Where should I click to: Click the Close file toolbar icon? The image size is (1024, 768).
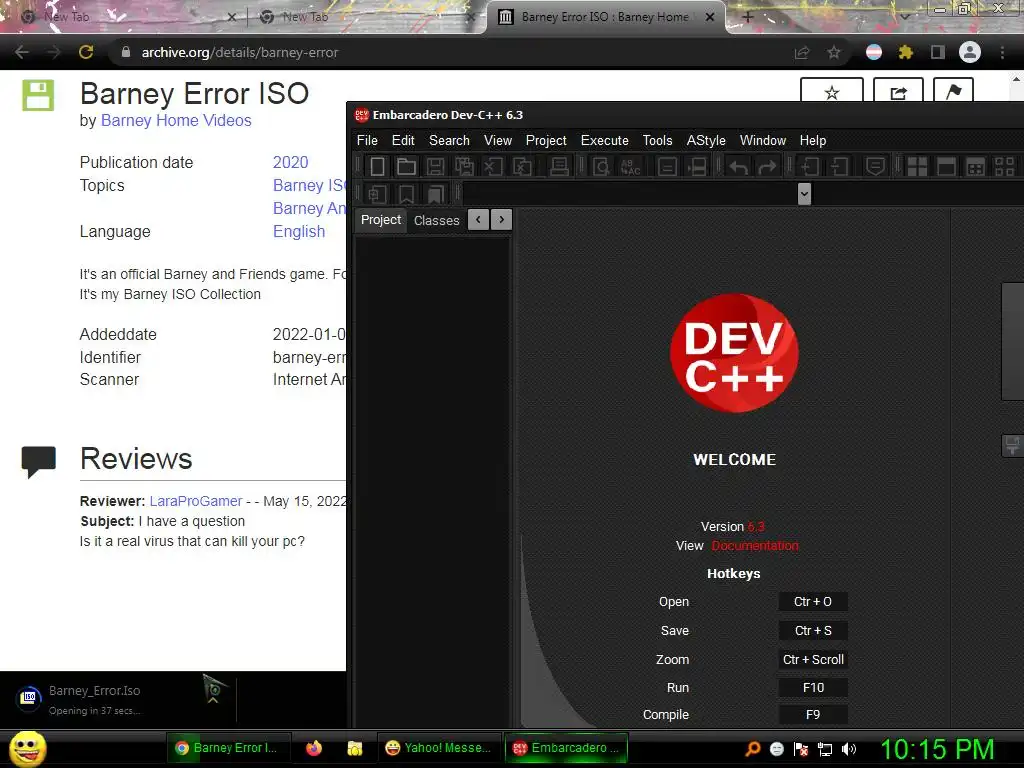click(493, 167)
